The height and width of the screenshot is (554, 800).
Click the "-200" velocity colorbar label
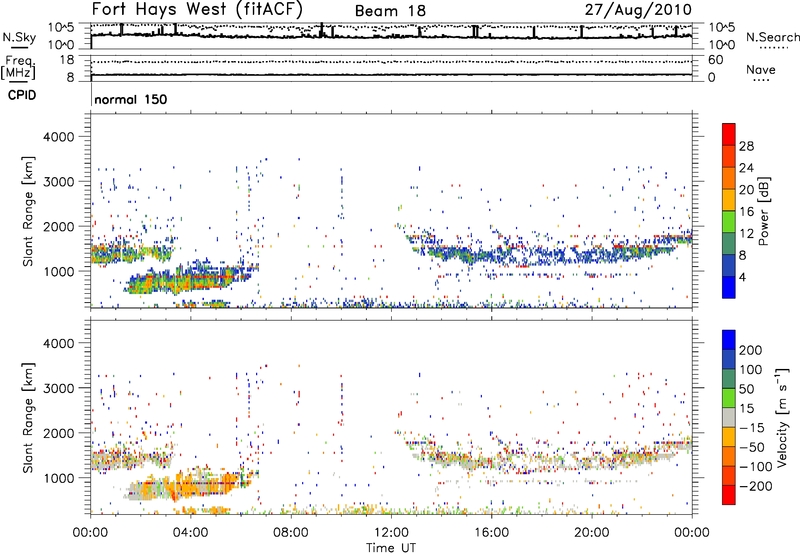(x=756, y=486)
